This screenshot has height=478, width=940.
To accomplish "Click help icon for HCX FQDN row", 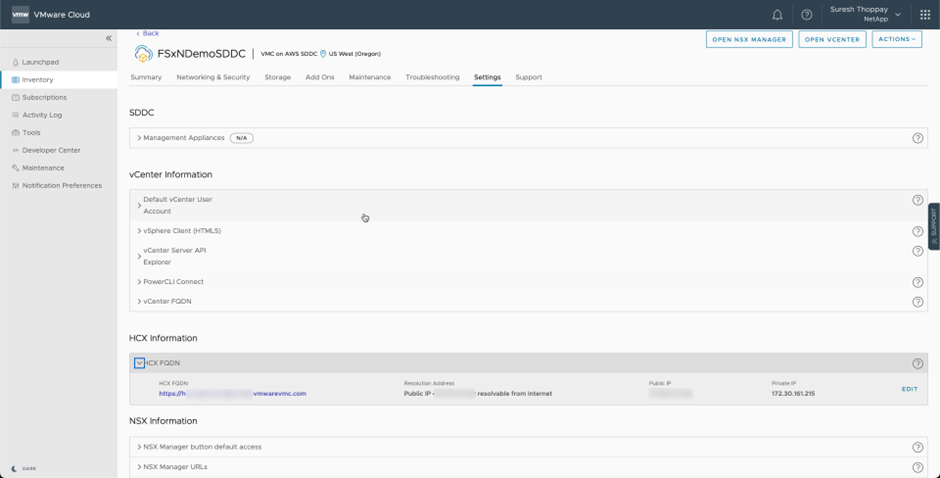I will click(x=917, y=364).
